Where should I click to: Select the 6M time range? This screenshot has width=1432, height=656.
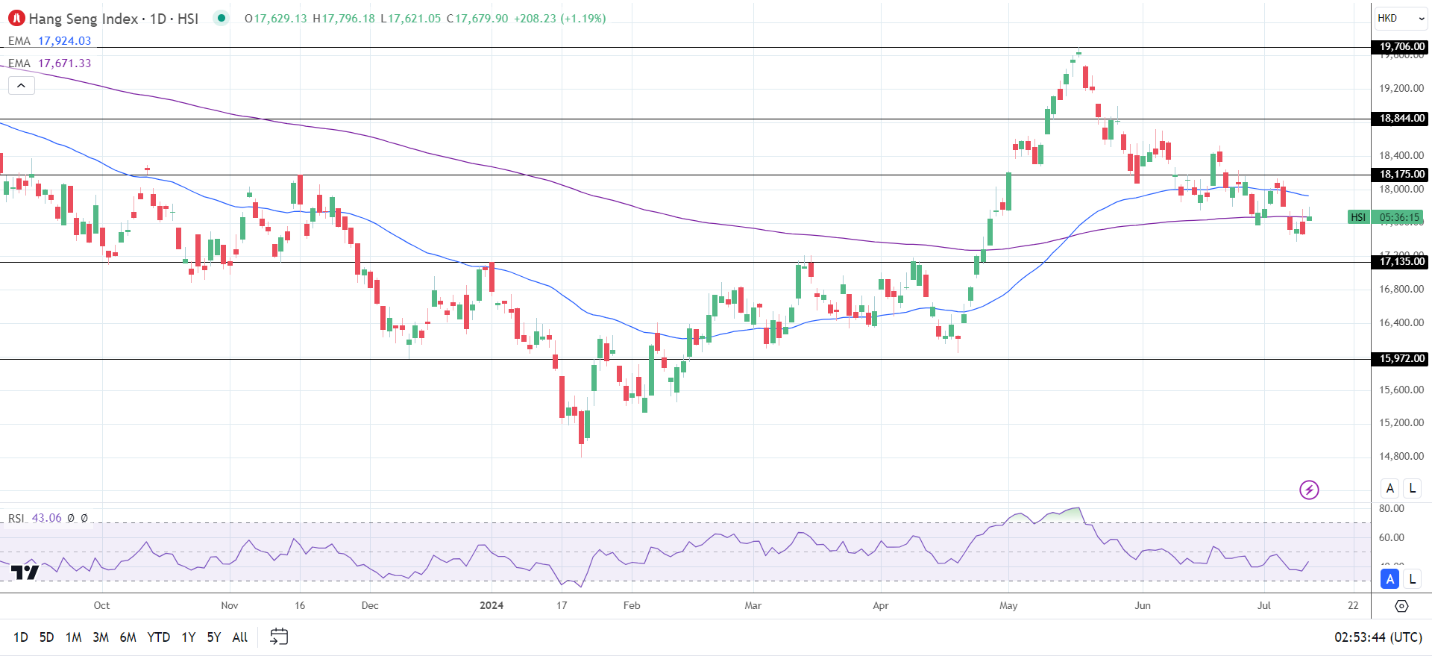click(128, 637)
